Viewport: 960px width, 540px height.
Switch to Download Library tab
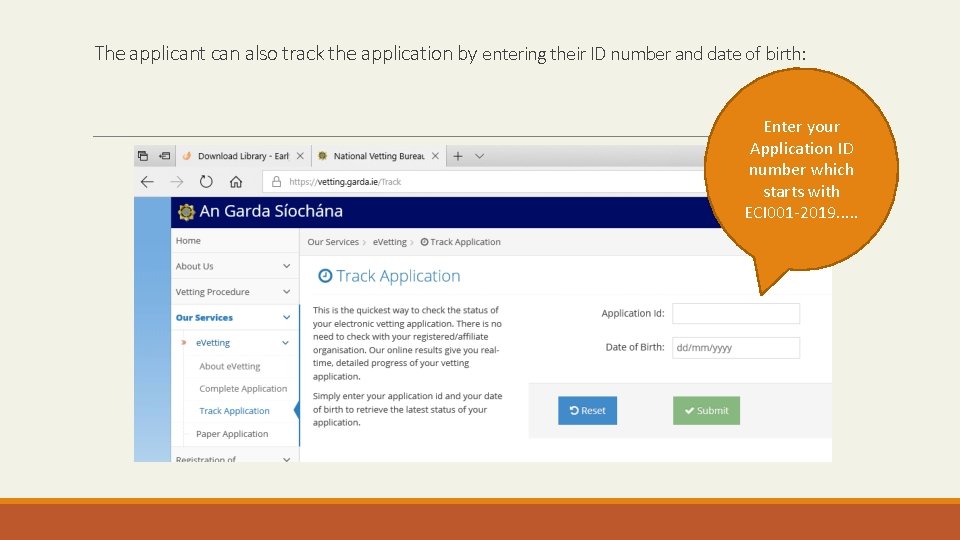[243, 156]
